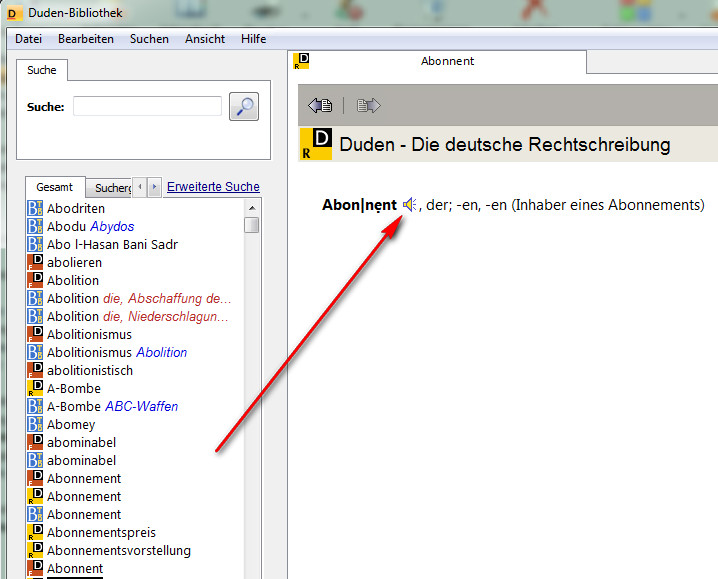The width and height of the screenshot is (718, 579).
Task: Open the Erweiterte Suche link
Action: click(213, 187)
